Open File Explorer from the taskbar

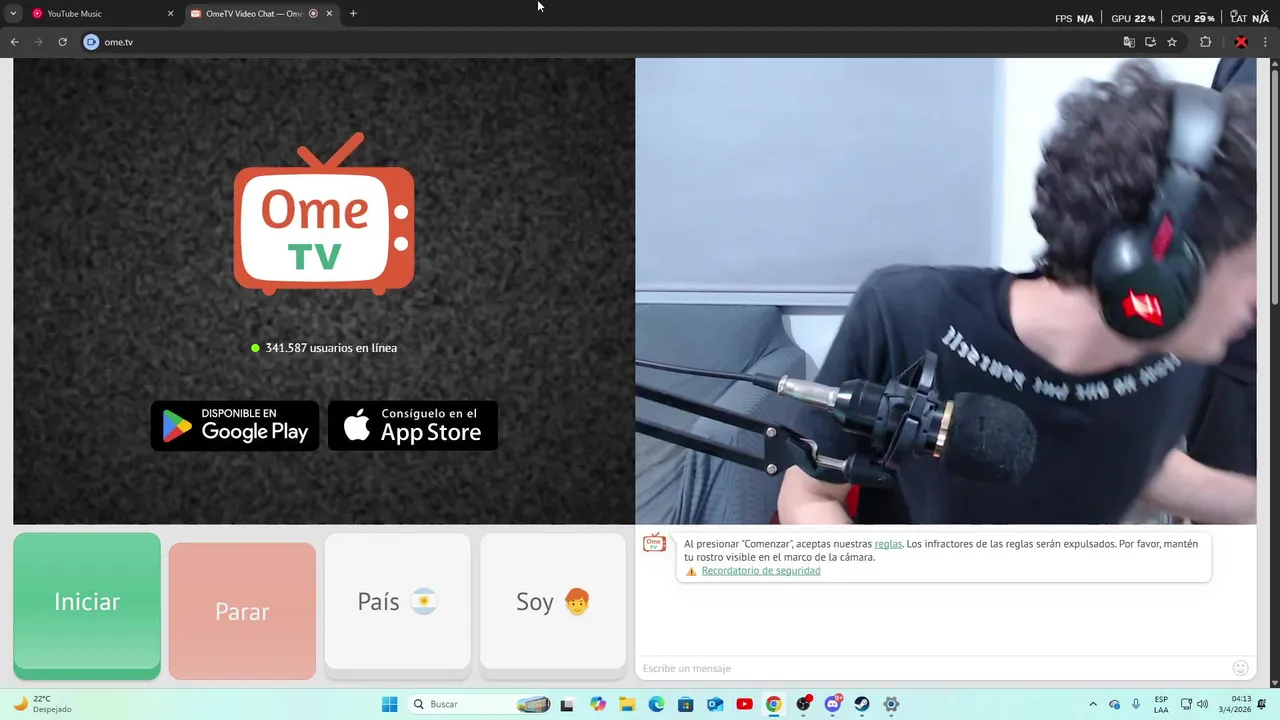click(627, 704)
